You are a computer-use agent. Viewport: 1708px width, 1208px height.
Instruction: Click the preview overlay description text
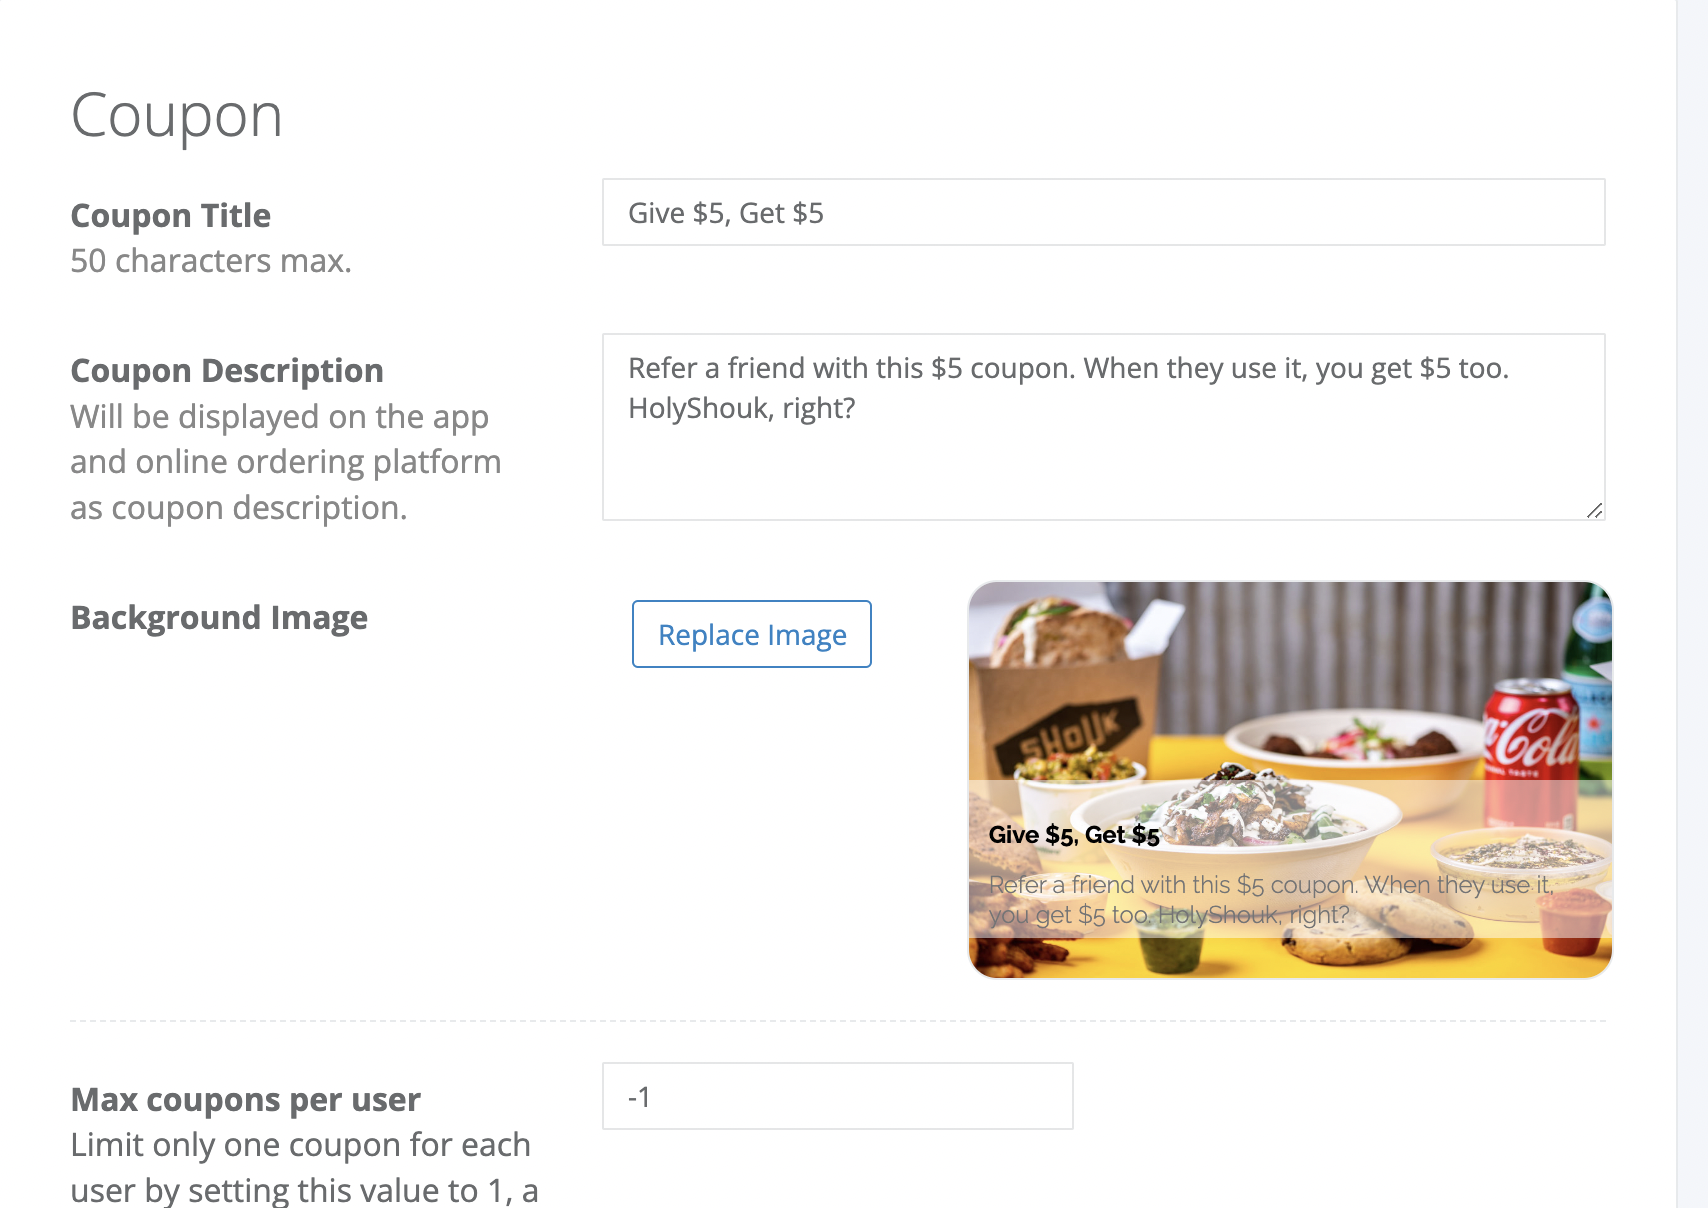[x=1270, y=899]
